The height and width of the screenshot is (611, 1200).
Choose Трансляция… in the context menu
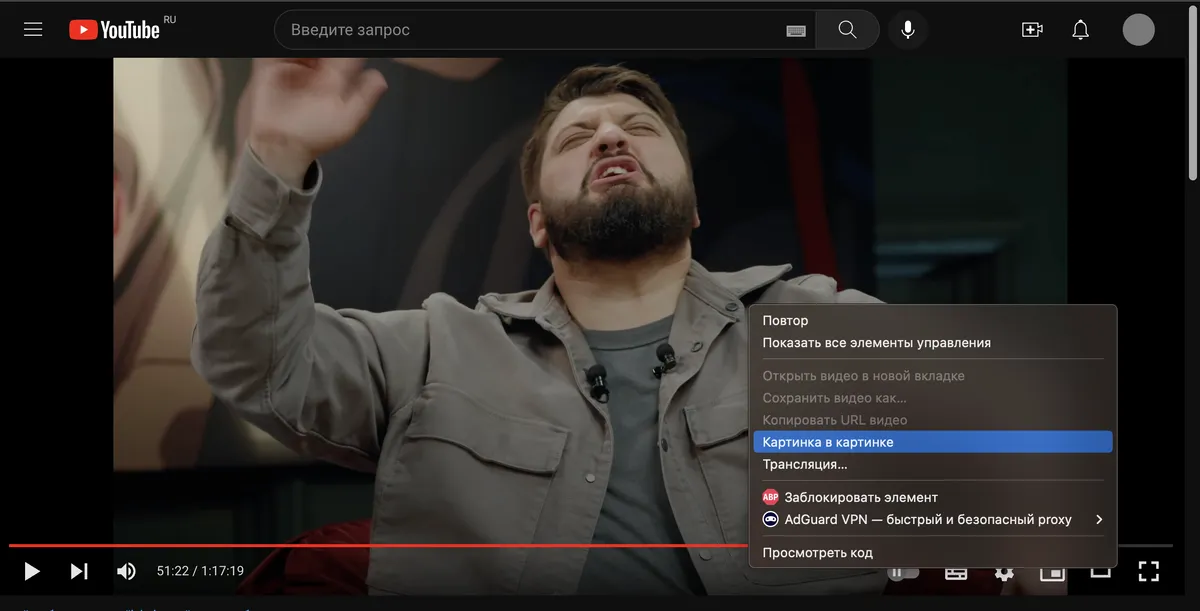click(933, 464)
